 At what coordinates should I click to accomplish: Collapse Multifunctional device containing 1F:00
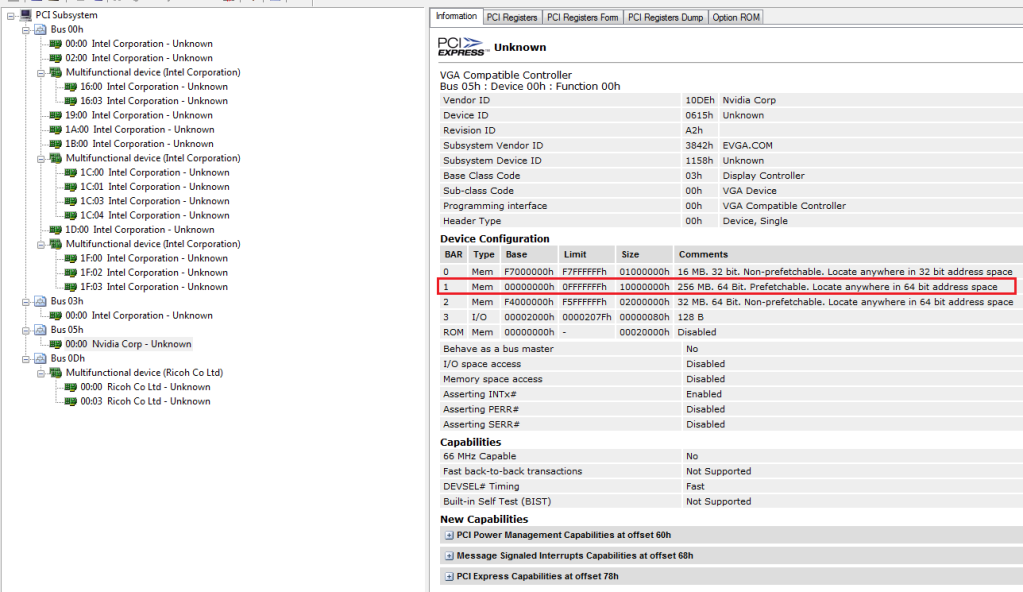(x=41, y=244)
